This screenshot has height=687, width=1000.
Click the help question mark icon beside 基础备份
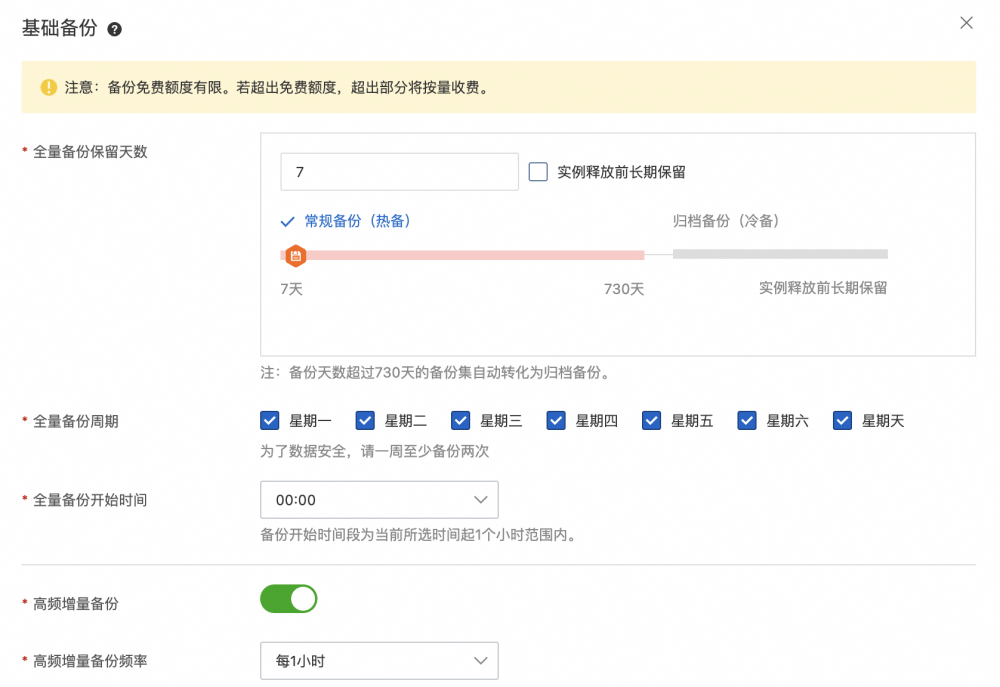[x=115, y=30]
